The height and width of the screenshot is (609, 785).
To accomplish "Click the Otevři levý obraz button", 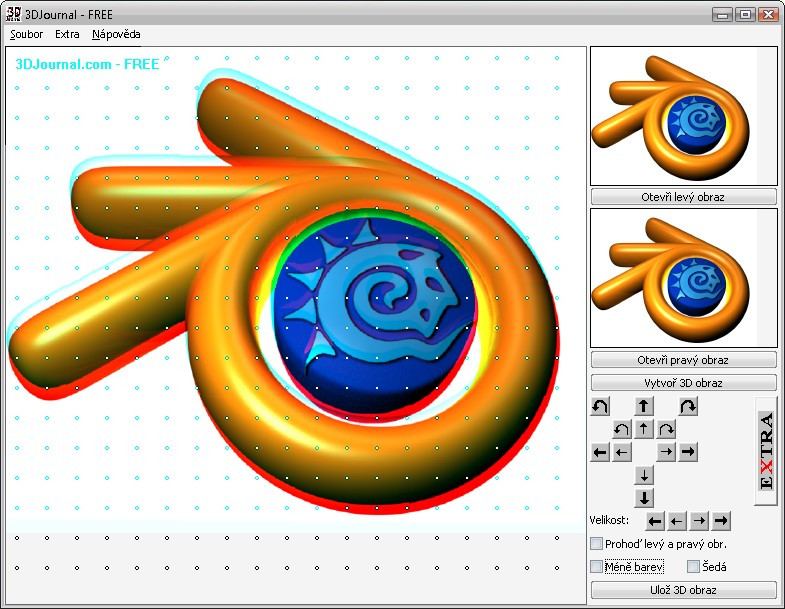I will tap(683, 197).
